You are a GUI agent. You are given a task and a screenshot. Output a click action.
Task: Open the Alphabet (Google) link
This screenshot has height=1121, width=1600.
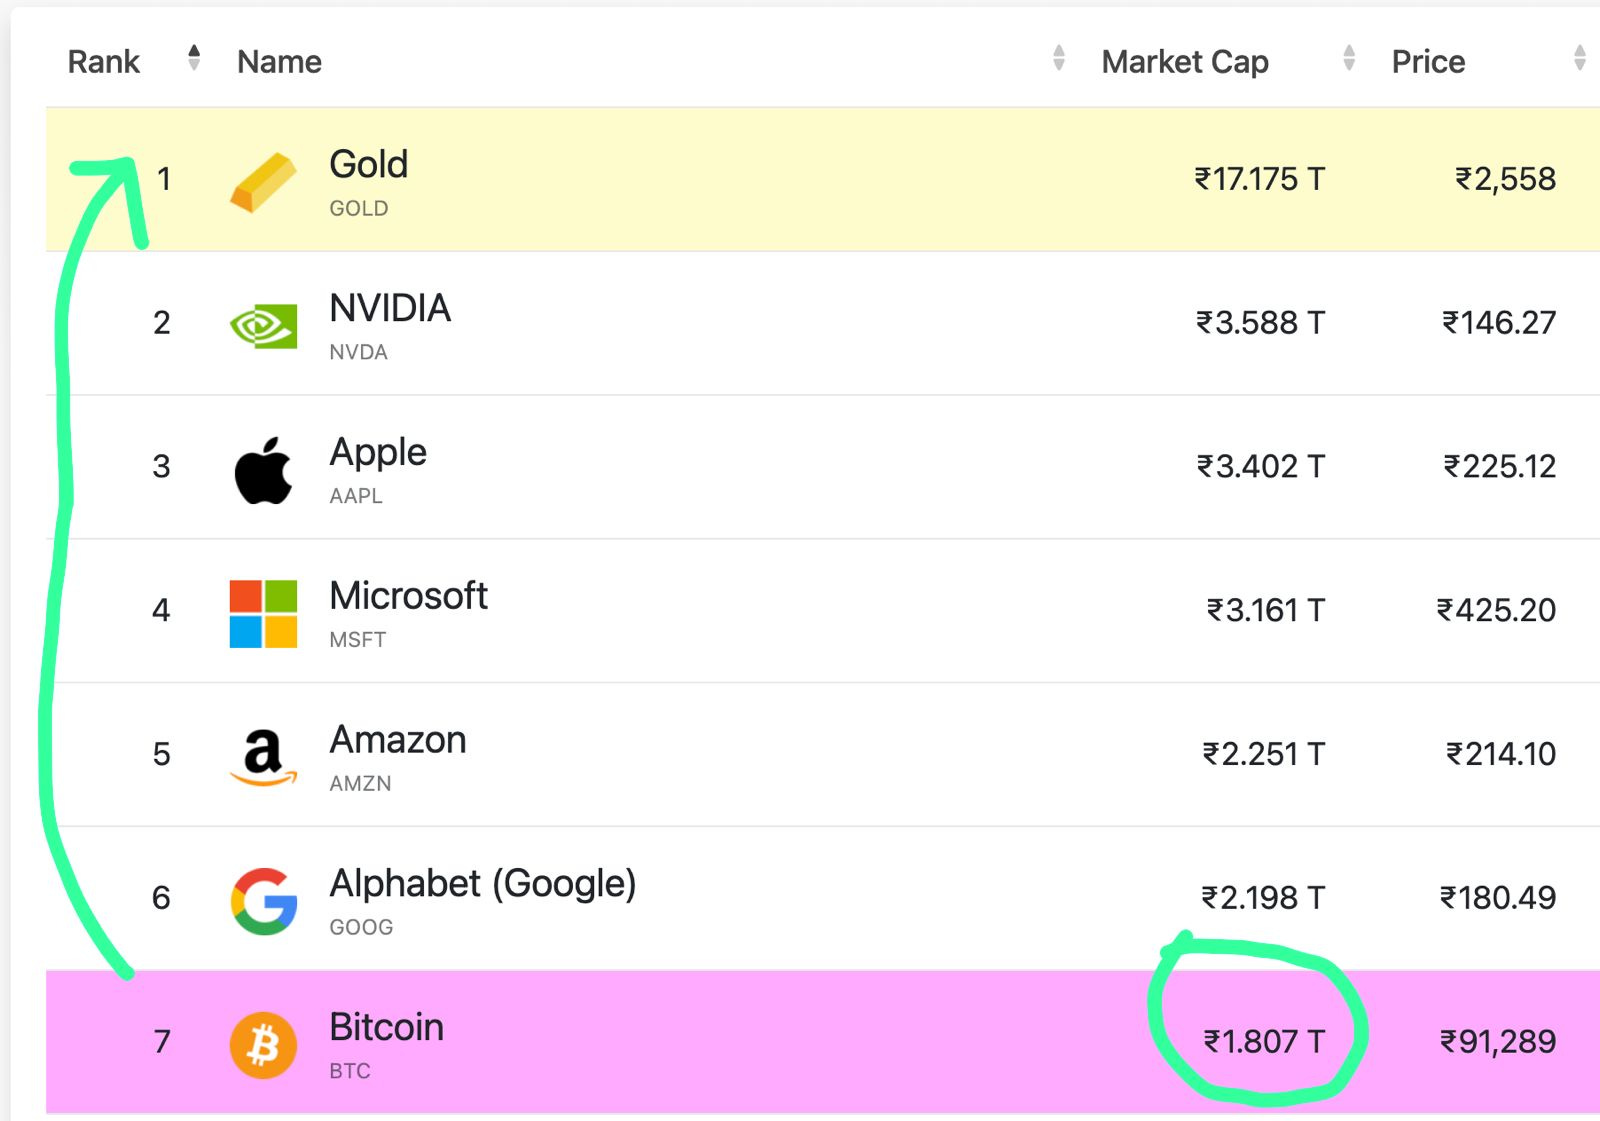[x=482, y=884]
